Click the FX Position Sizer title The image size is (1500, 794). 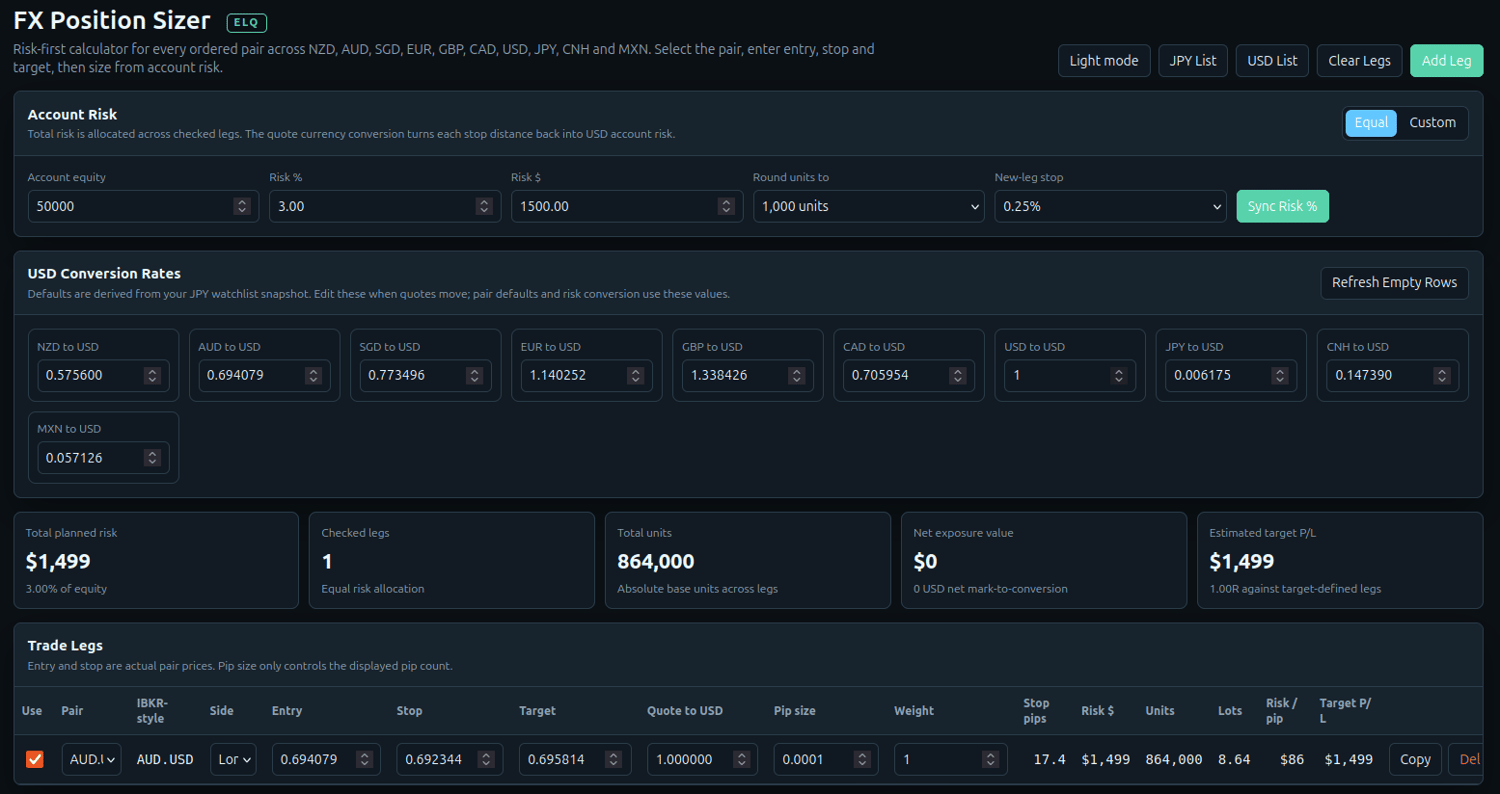point(112,21)
